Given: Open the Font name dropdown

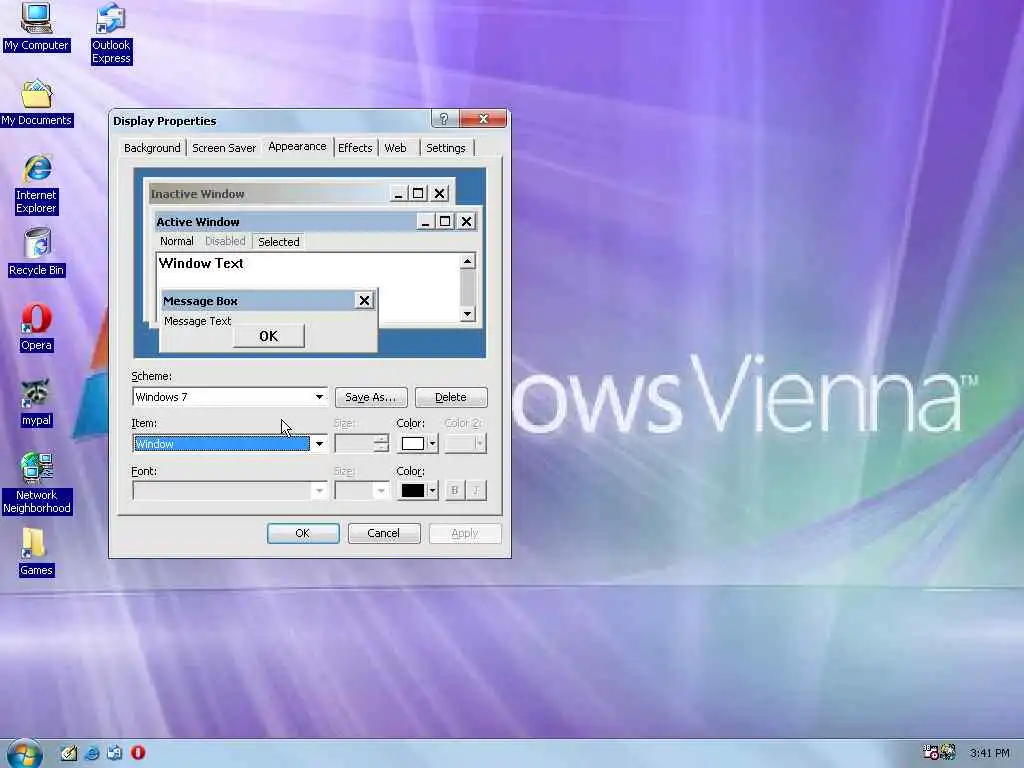Looking at the screenshot, I should pos(319,490).
